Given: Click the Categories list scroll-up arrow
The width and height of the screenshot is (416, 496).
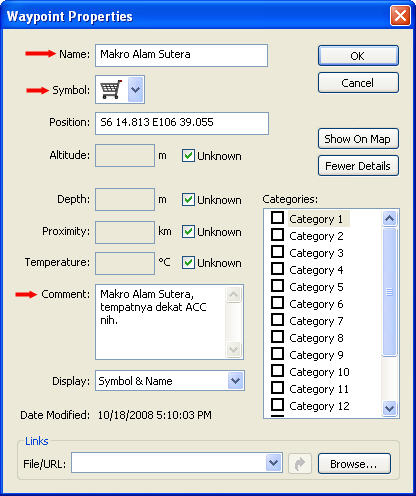Looking at the screenshot, I should coord(390,219).
